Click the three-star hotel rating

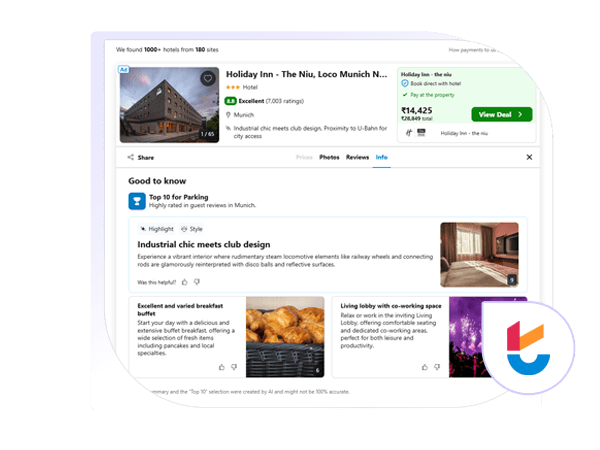(x=233, y=87)
